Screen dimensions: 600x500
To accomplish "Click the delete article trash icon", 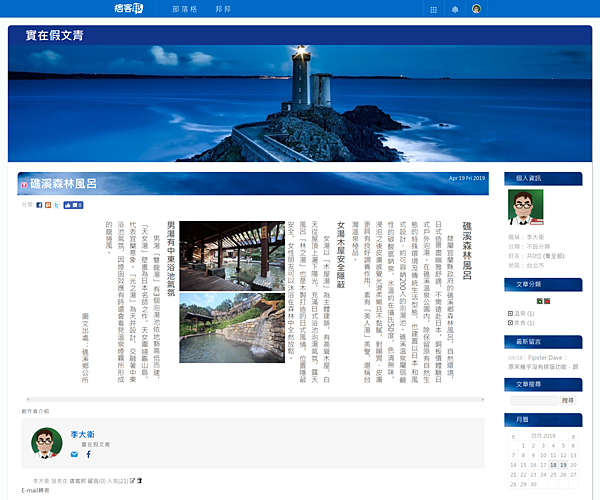I will click(x=139, y=480).
